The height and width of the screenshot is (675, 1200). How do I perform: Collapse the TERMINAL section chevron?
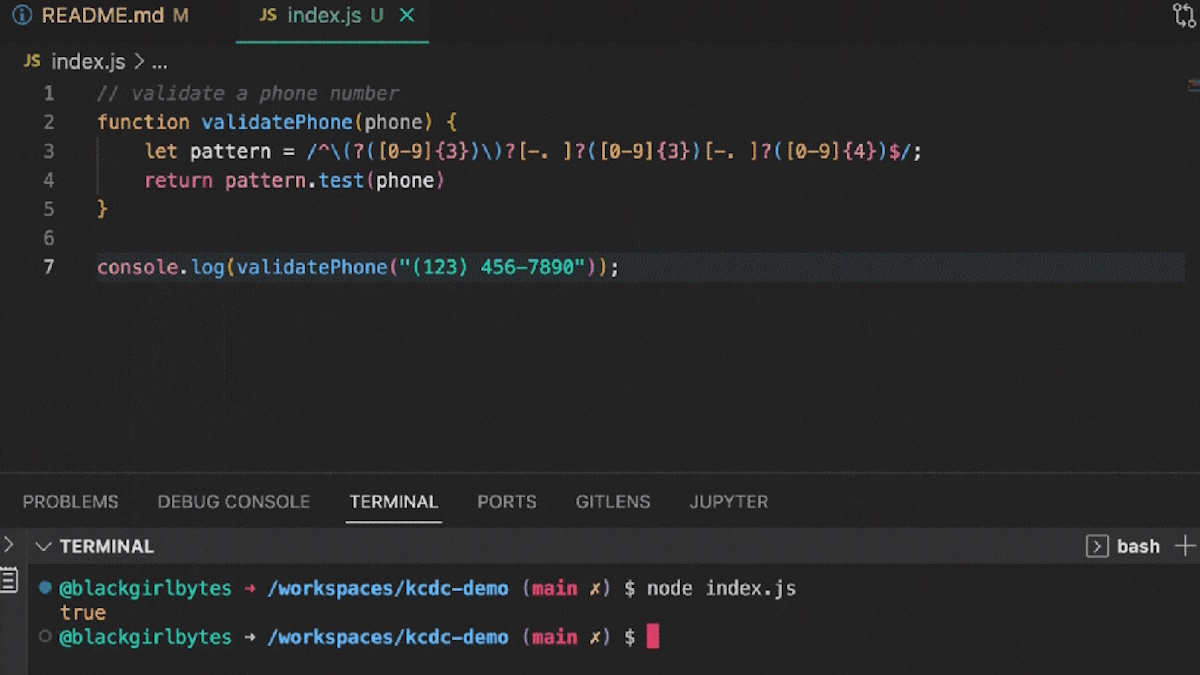43,547
